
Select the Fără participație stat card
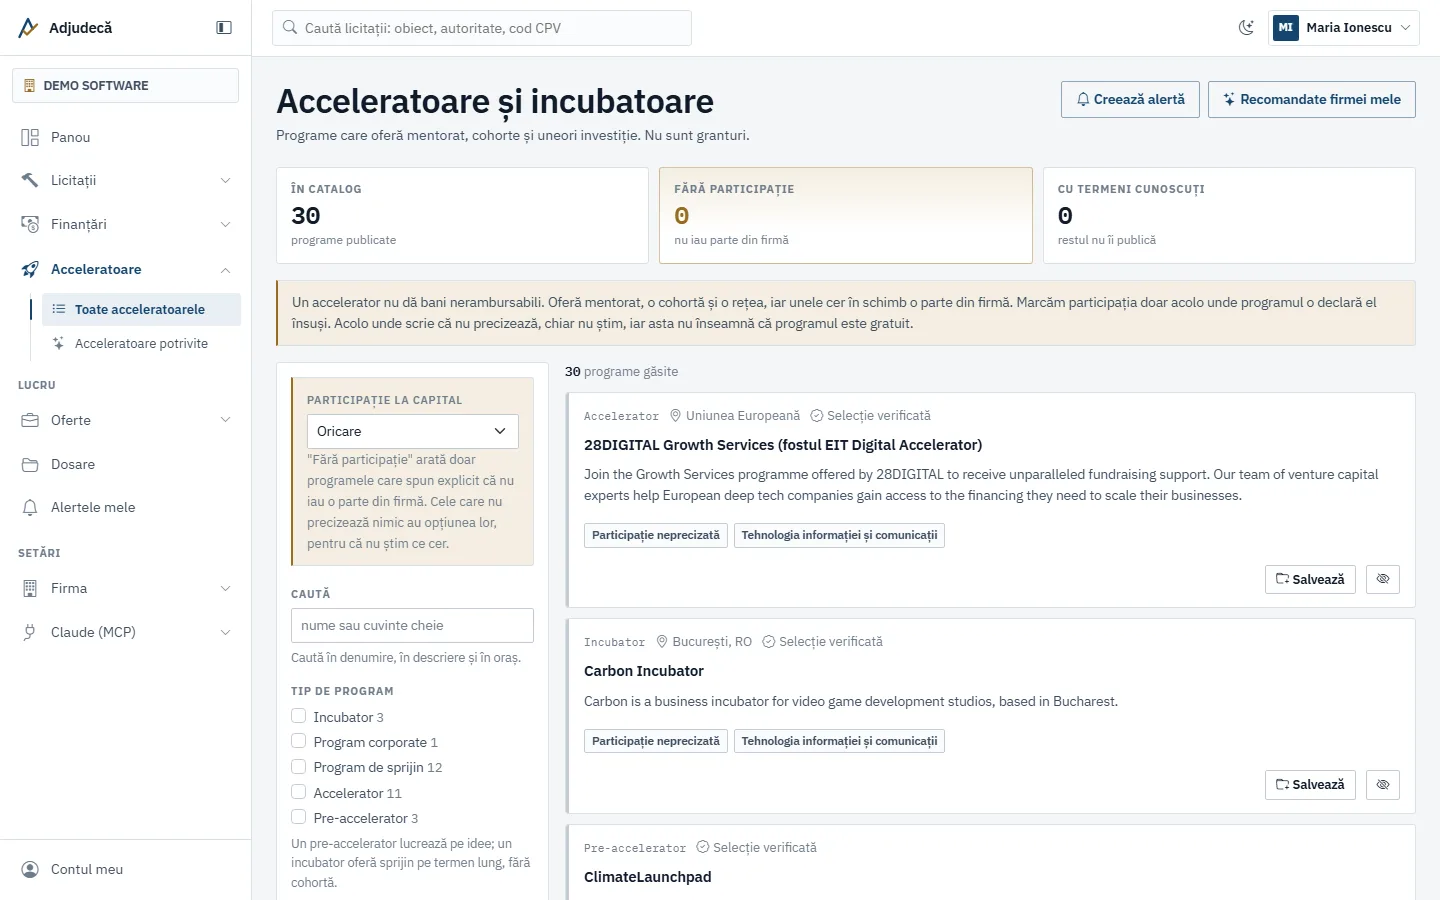coord(846,215)
